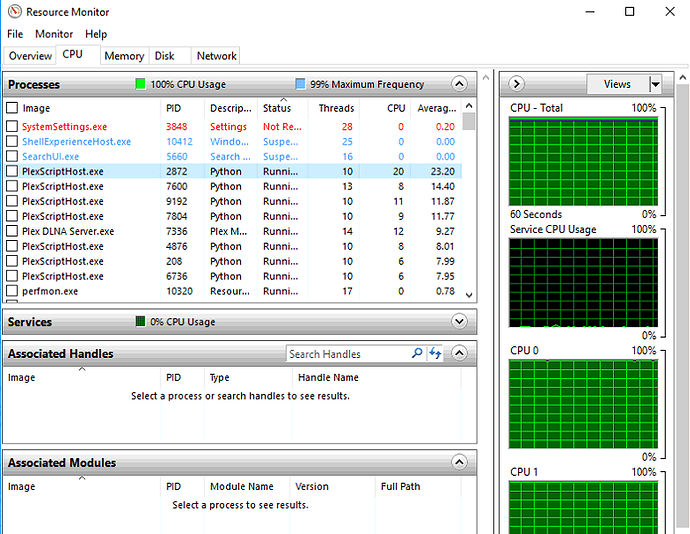Switch to the Network tab

tap(217, 56)
